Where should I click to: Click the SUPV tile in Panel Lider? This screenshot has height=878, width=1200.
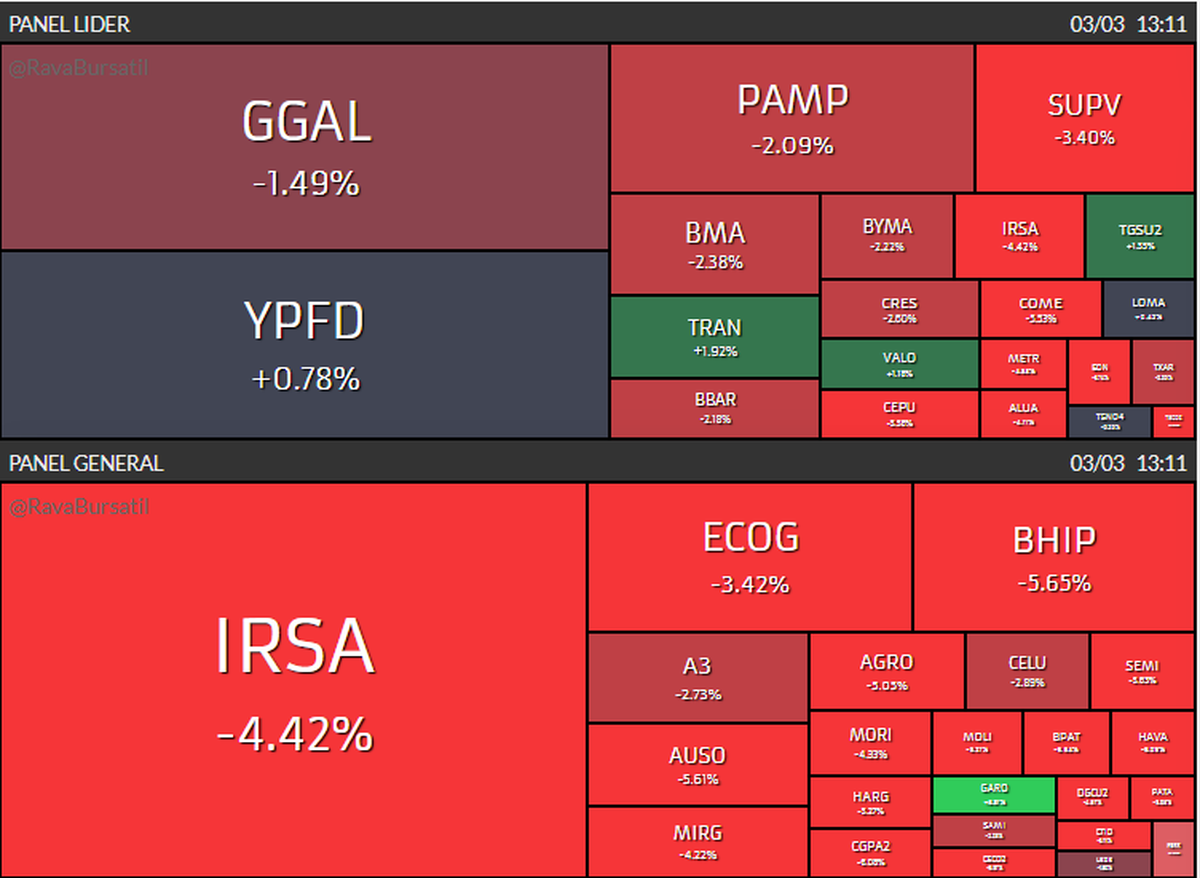[1084, 118]
